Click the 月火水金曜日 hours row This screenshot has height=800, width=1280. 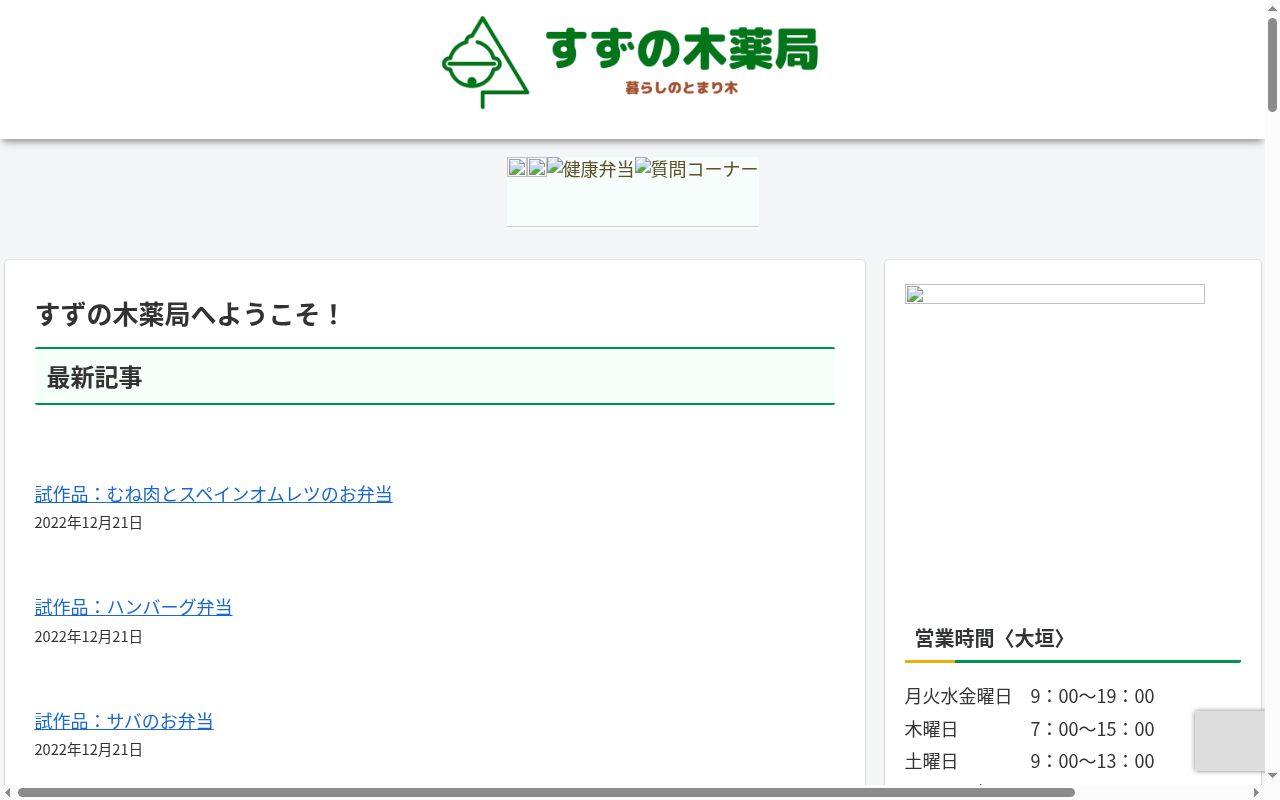(1030, 696)
